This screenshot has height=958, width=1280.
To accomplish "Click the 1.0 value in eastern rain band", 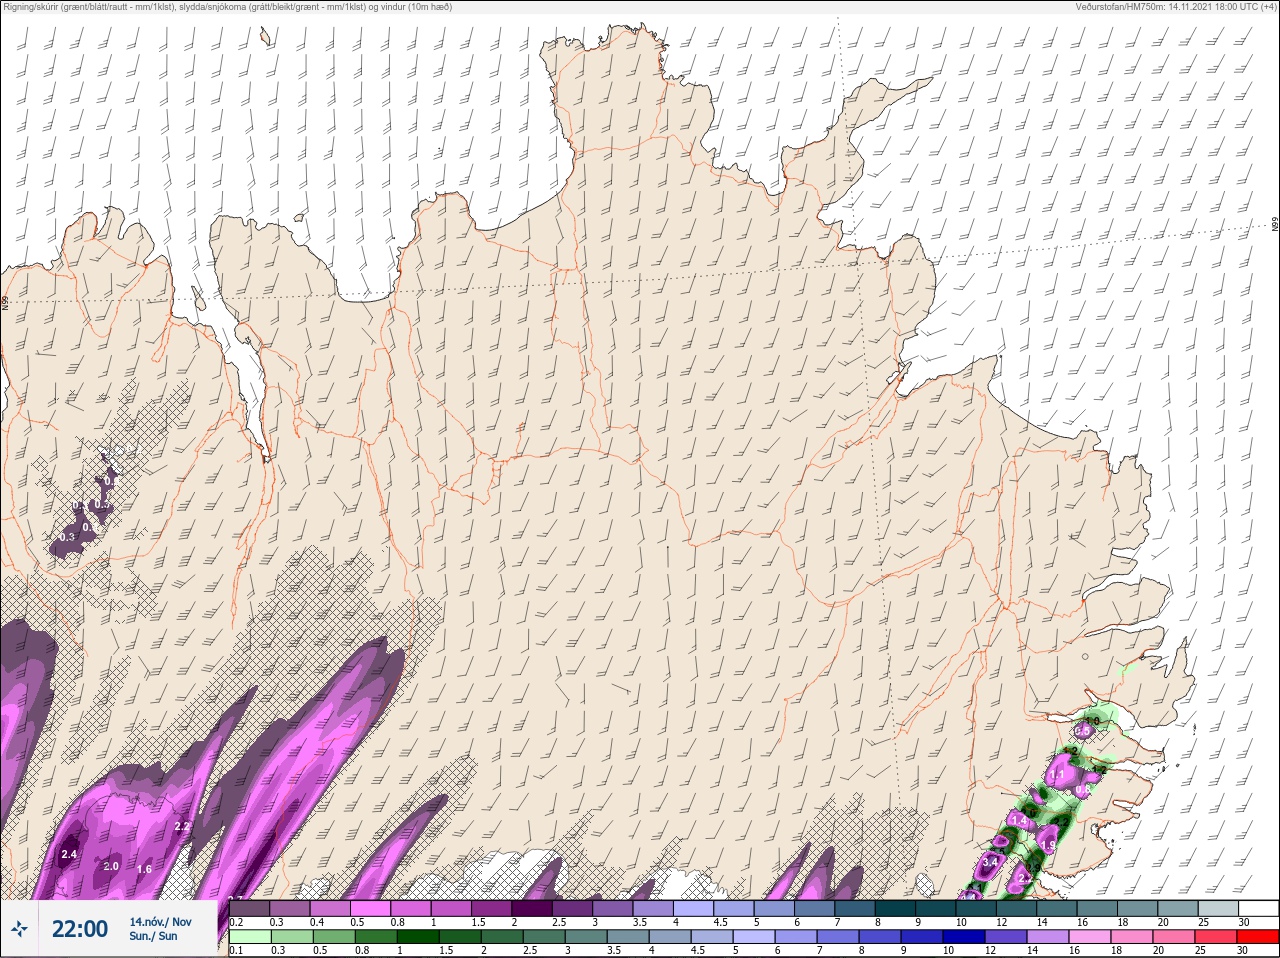I will 1092,720.
